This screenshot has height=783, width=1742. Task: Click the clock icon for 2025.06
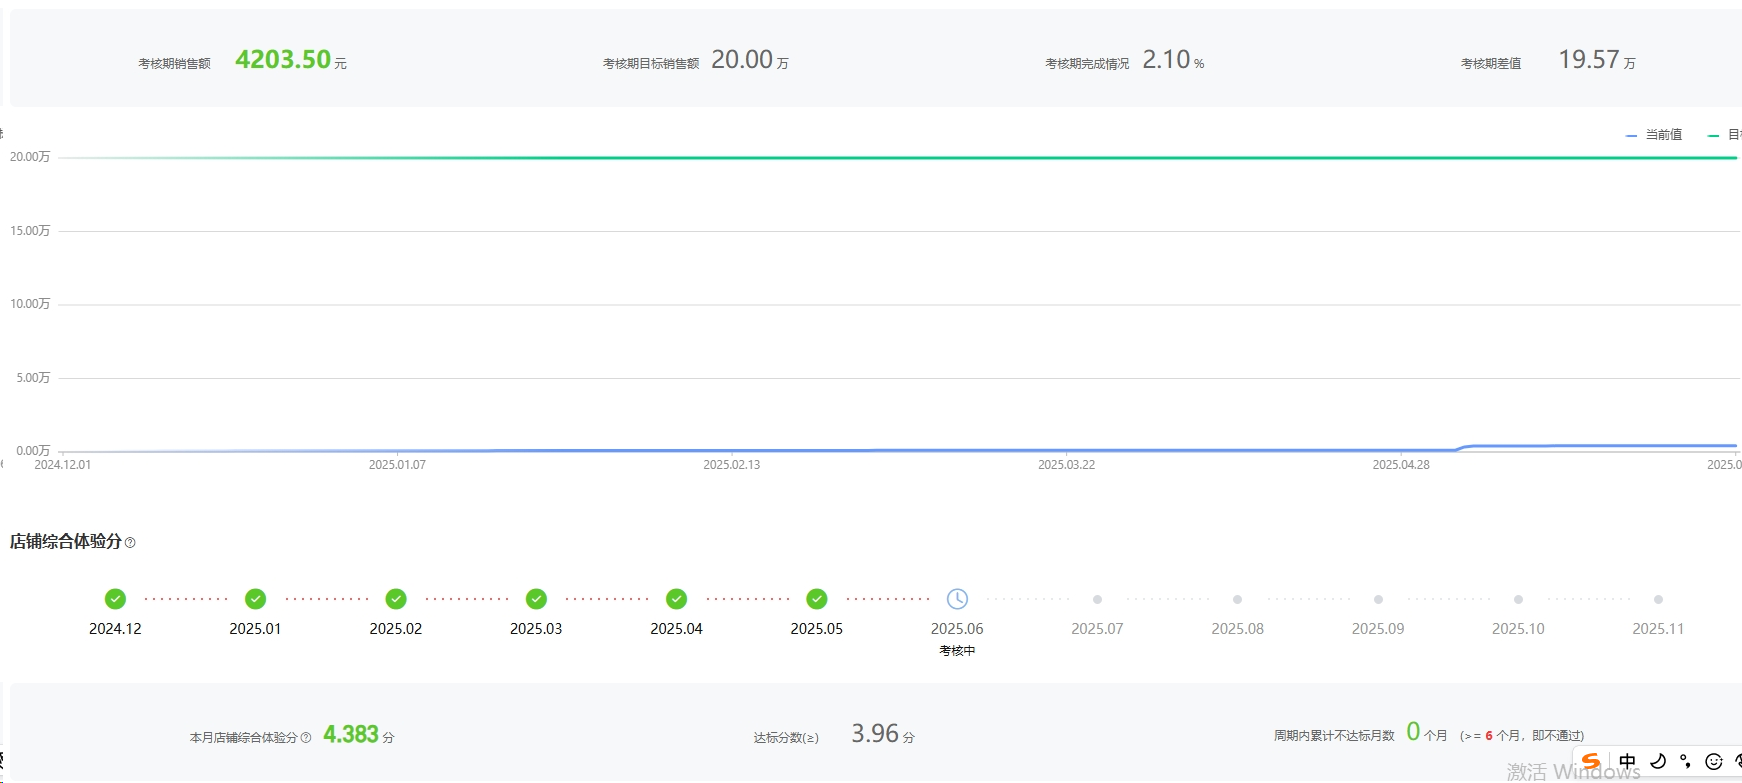957,599
